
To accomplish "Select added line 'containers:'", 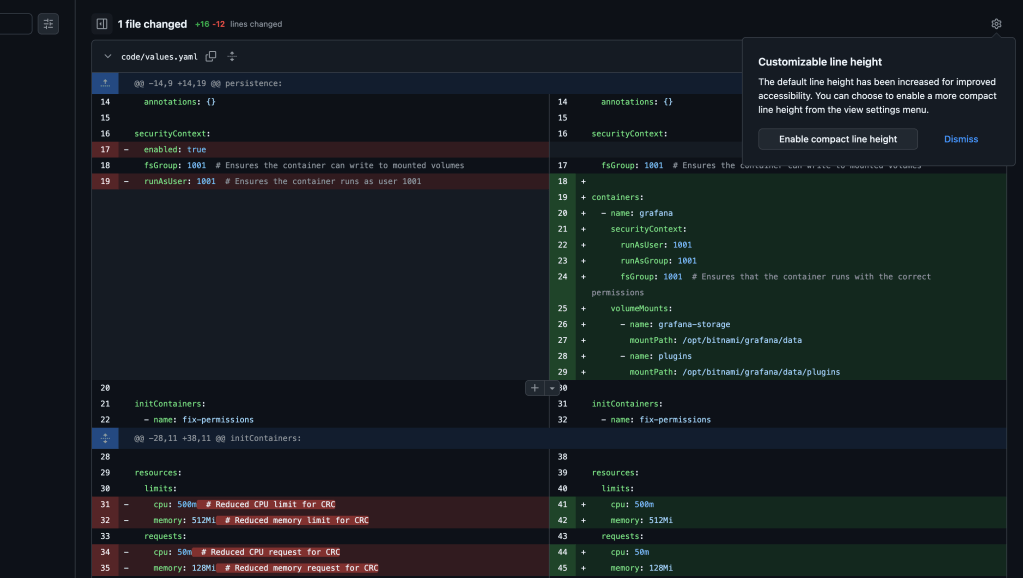I will 617,197.
